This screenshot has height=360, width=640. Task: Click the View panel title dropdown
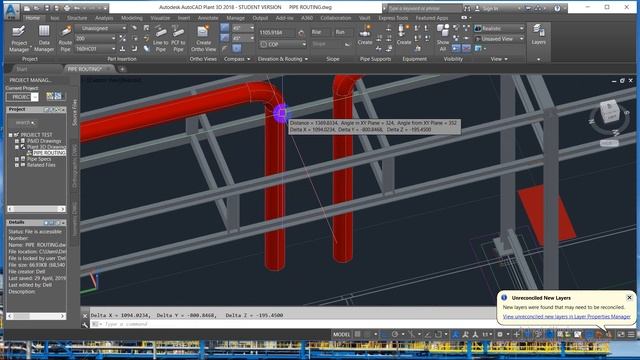[499, 59]
